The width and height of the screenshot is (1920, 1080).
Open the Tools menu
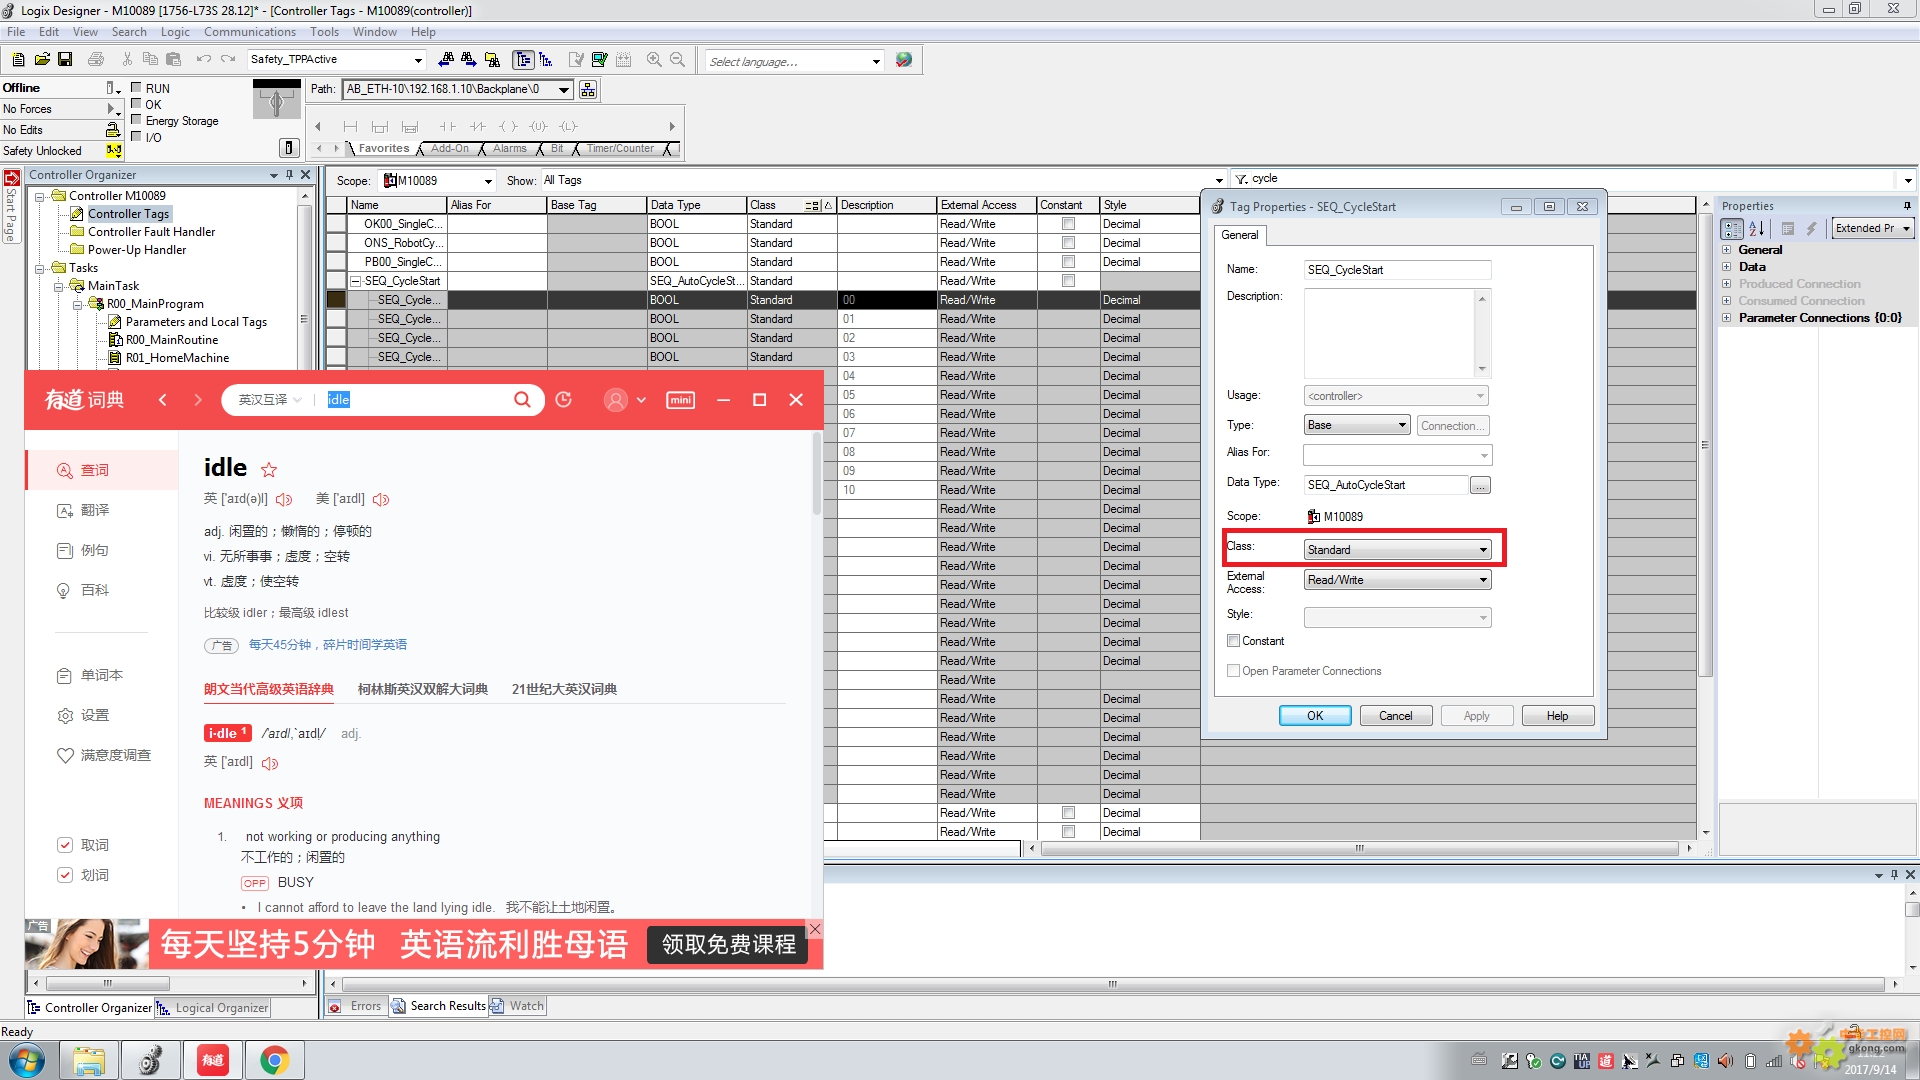[x=324, y=32]
